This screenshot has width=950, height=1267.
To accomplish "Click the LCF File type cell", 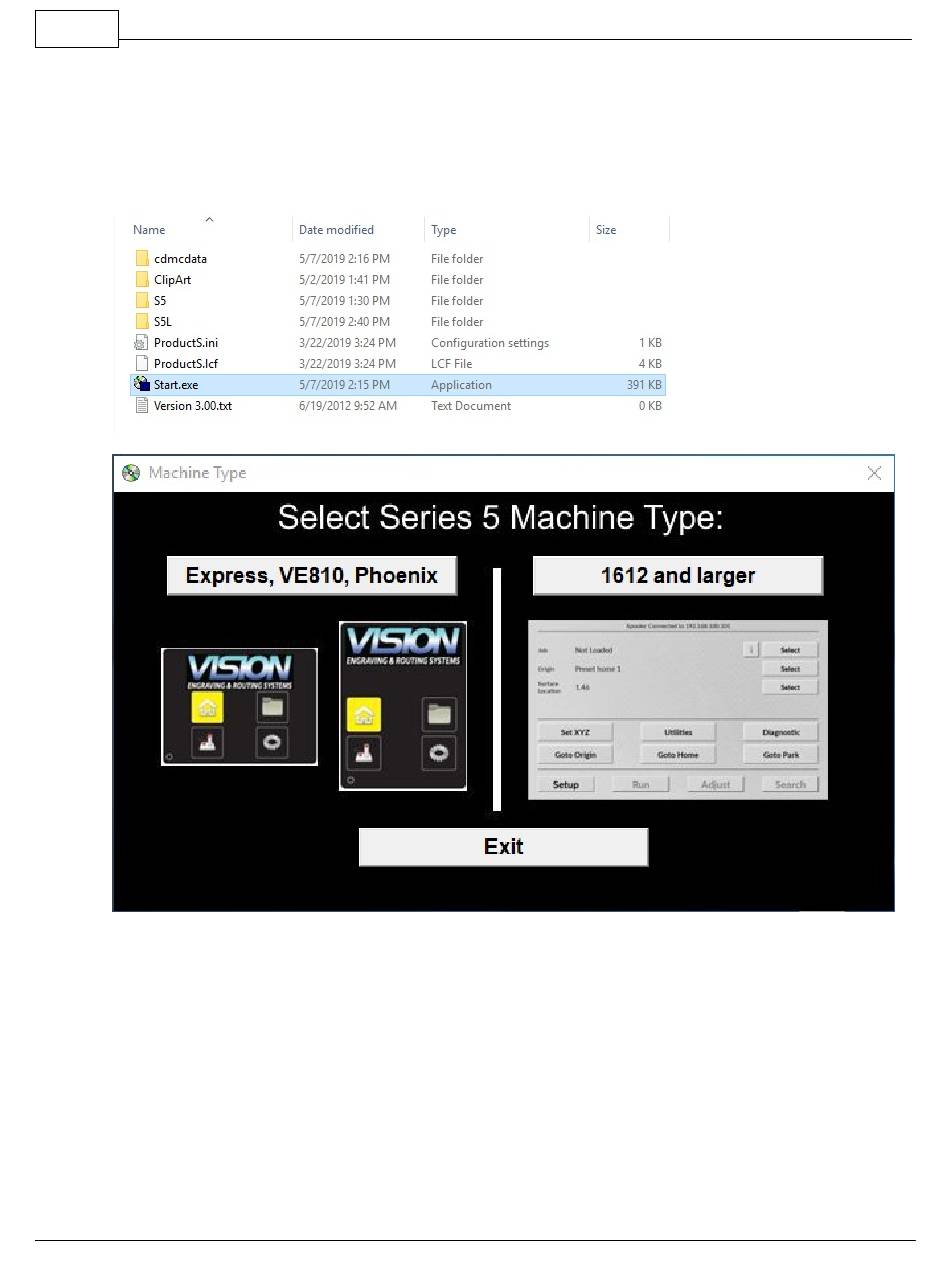I will point(451,364).
